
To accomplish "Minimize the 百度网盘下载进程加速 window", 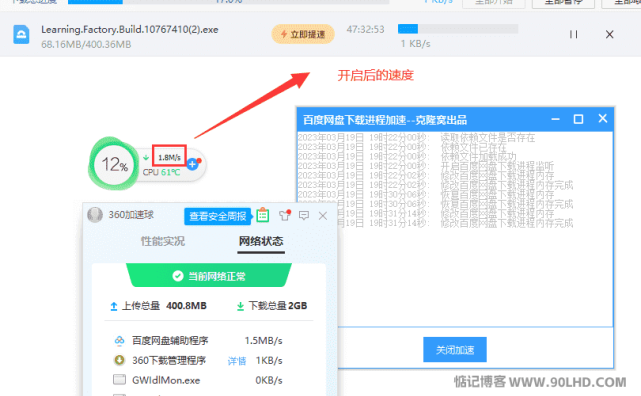I will (555, 119).
